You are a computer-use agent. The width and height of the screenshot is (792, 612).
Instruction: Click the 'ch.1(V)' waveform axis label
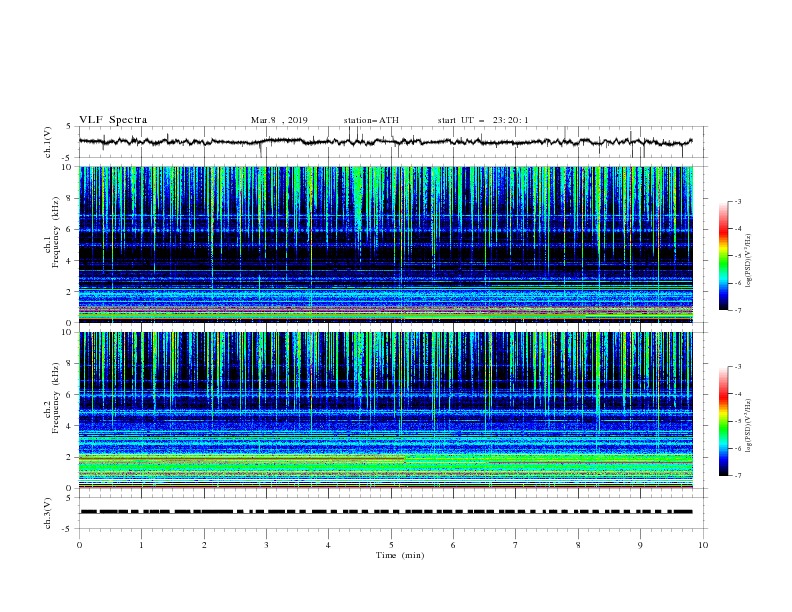[48, 142]
